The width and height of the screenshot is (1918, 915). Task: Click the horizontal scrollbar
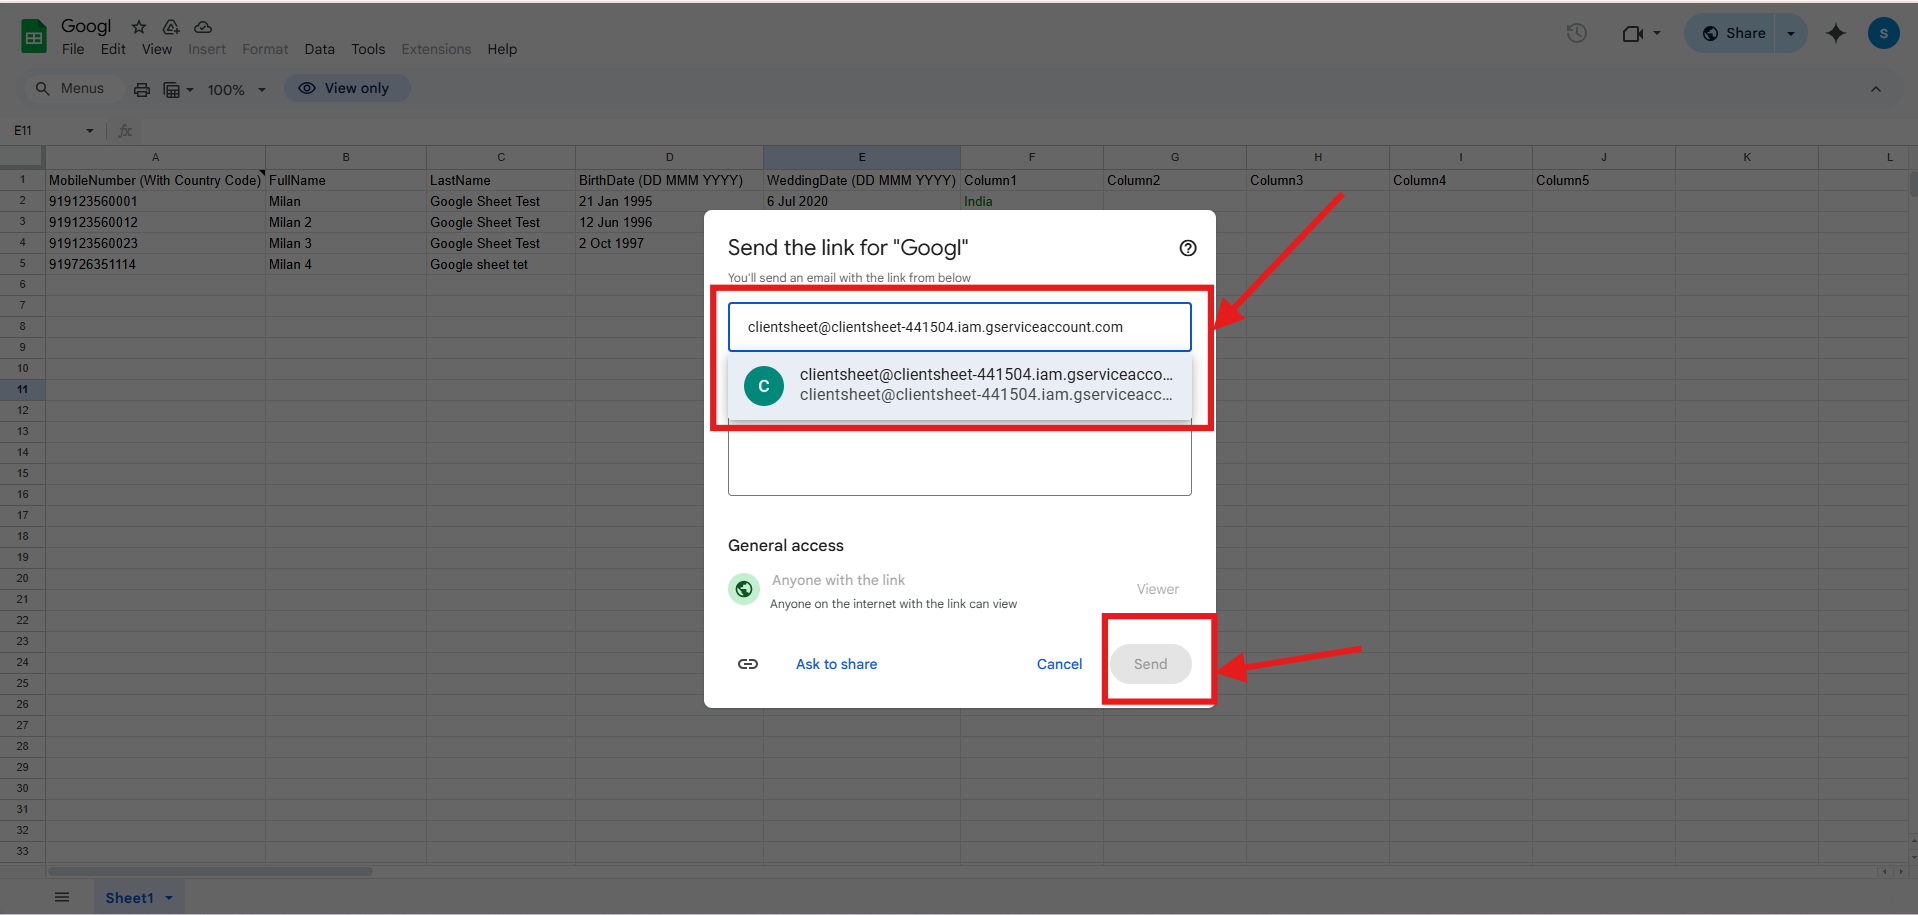pos(210,871)
